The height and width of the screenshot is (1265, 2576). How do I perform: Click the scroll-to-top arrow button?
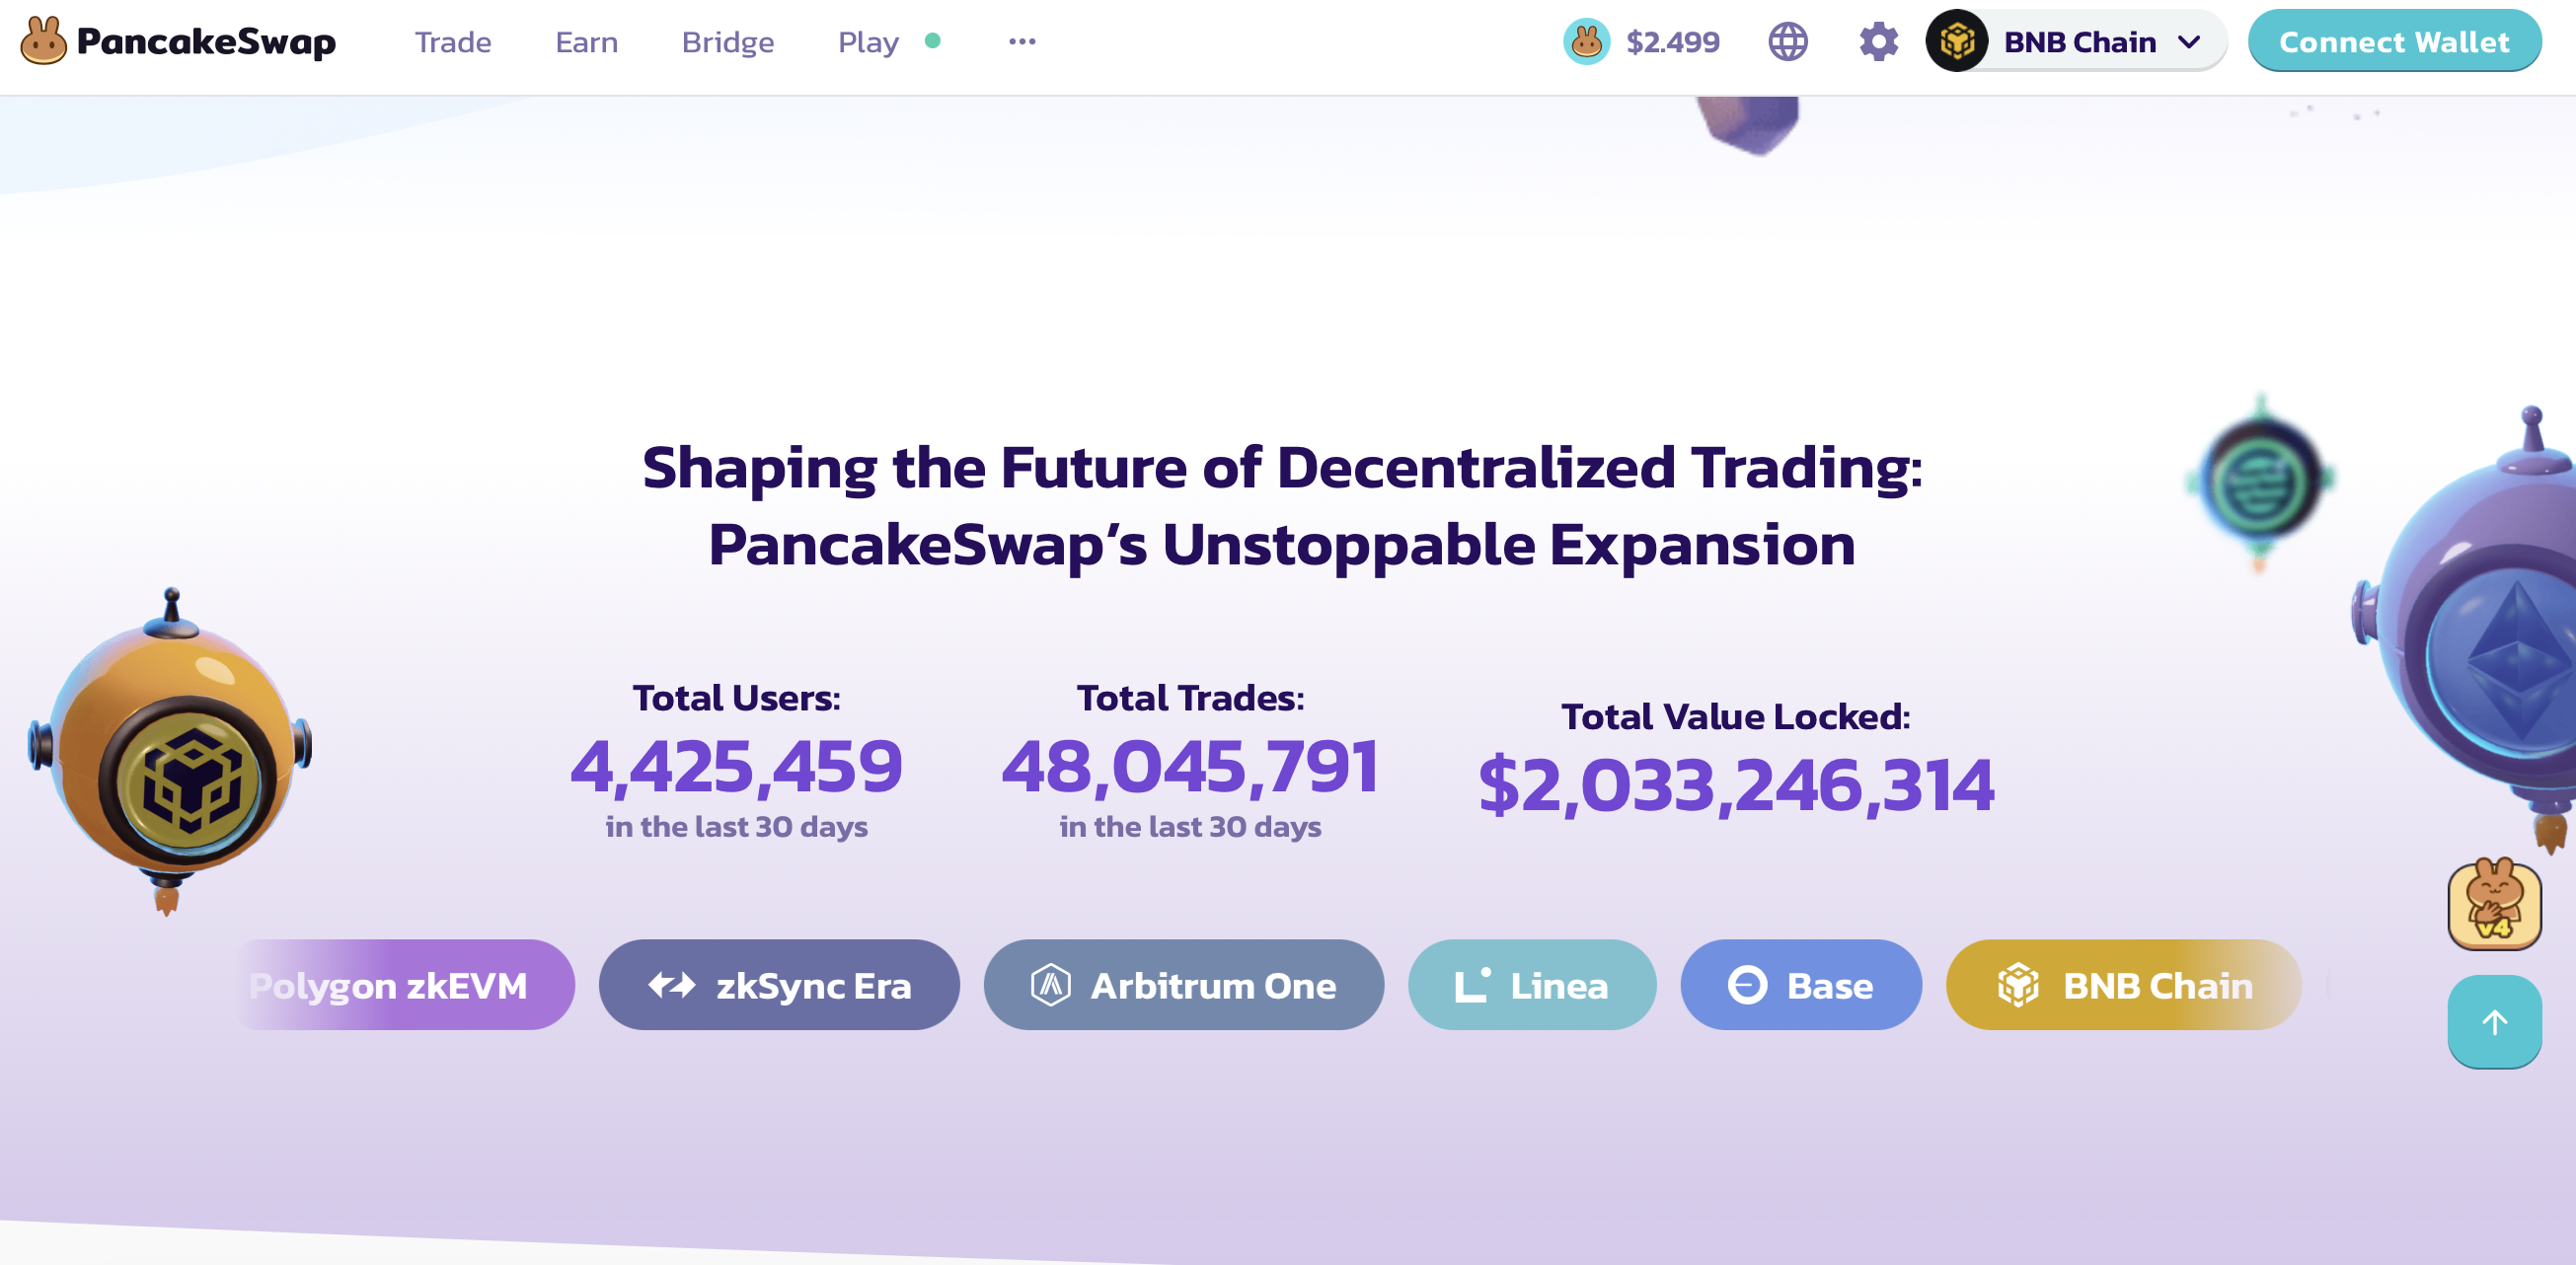(x=2494, y=1021)
